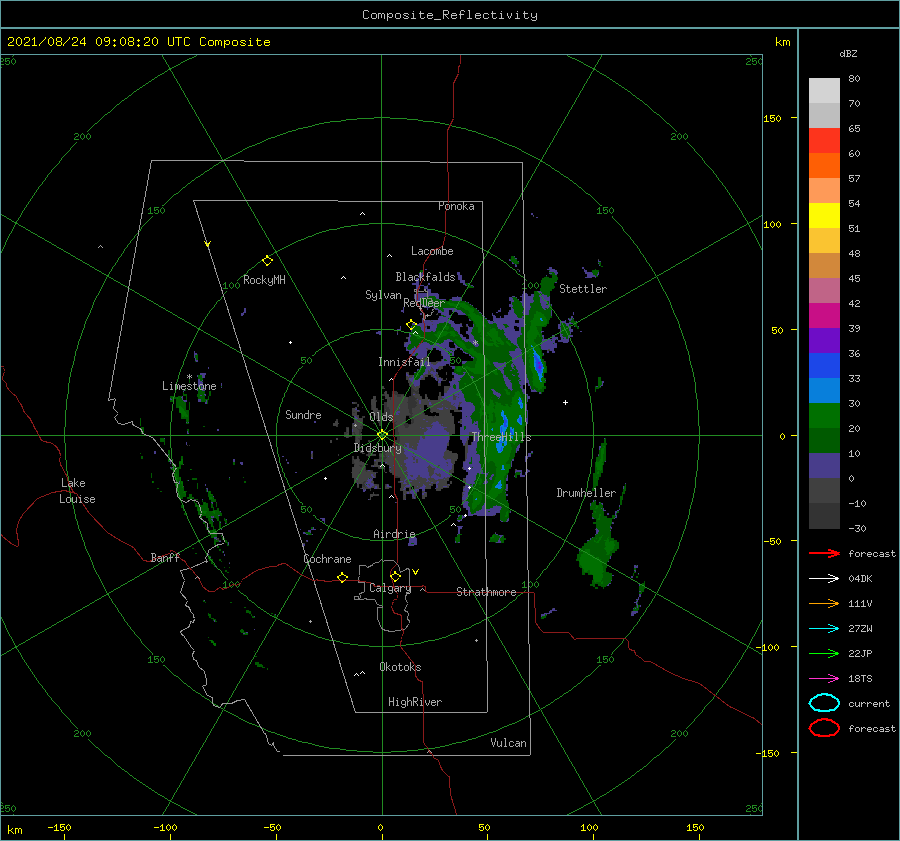Click the Ponoka city label
The height and width of the screenshot is (841, 900).
point(456,206)
